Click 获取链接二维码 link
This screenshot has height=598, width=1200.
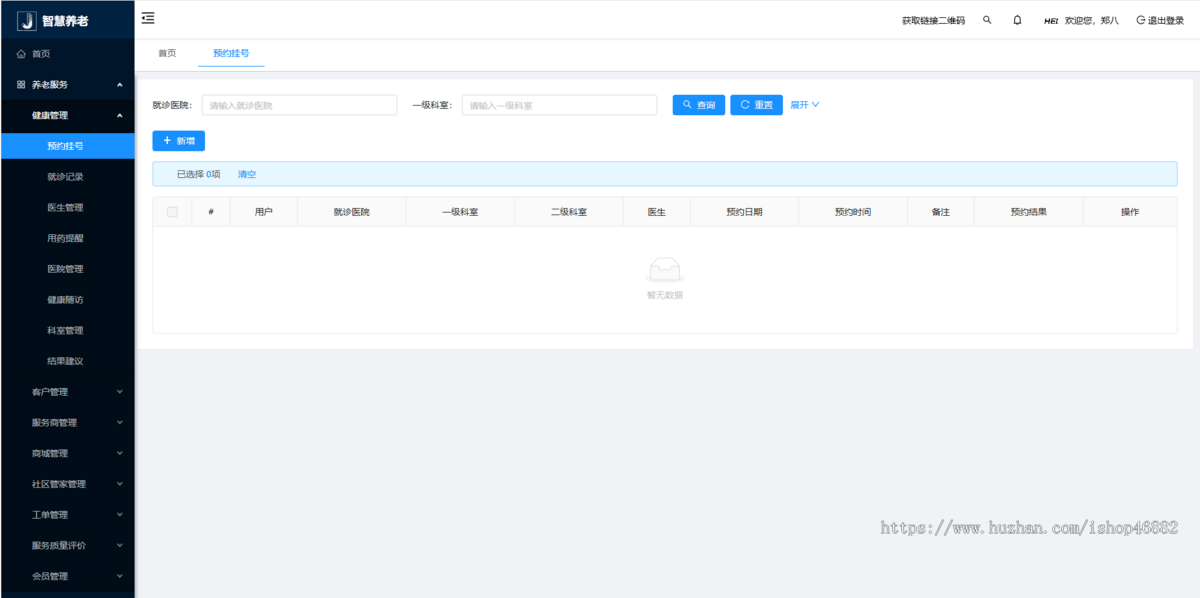coord(933,20)
